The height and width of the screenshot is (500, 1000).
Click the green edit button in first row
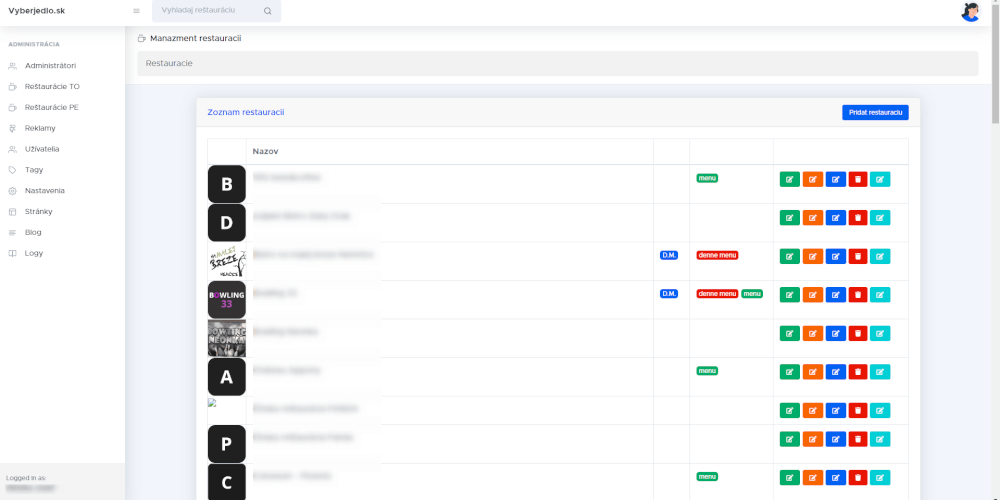[x=789, y=180]
